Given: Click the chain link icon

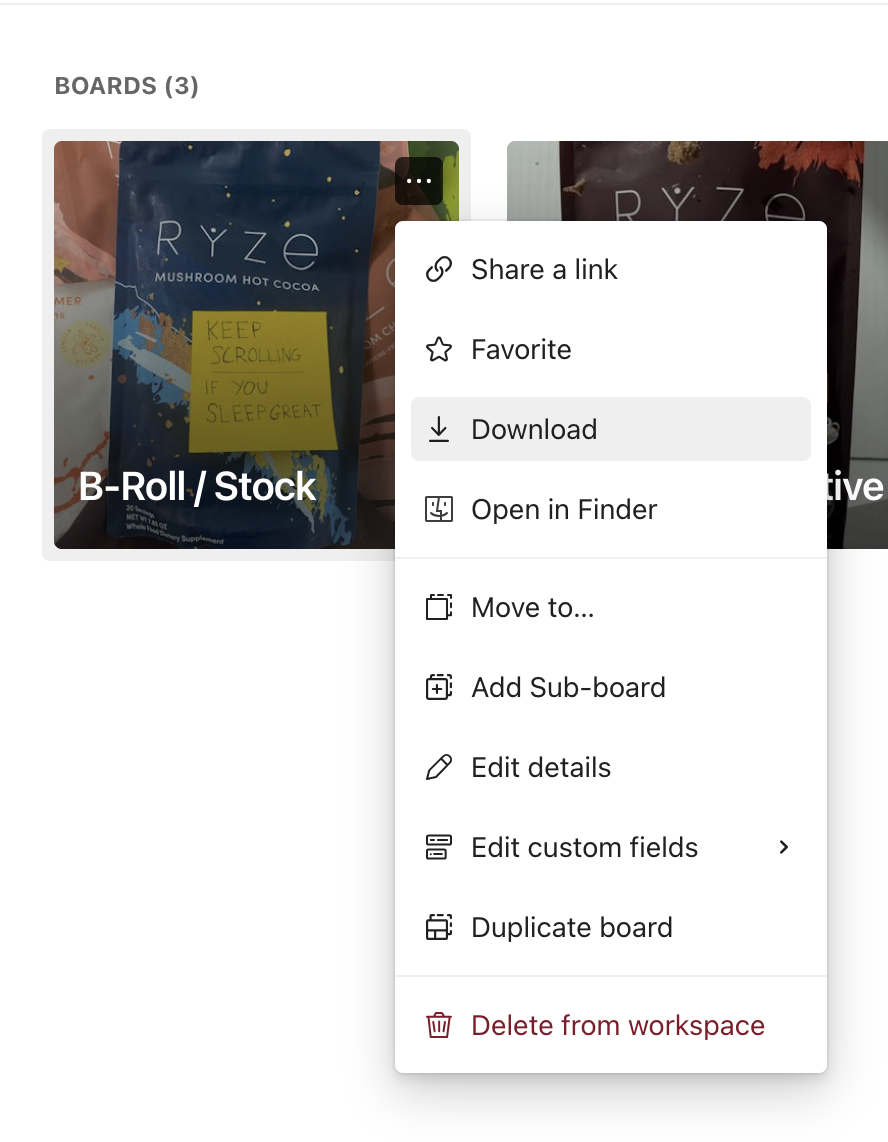Looking at the screenshot, I should 439,270.
